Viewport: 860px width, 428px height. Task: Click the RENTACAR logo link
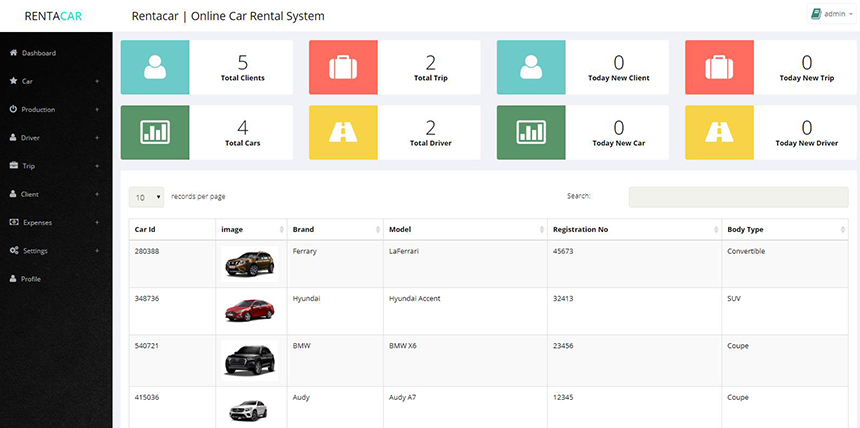55,16
